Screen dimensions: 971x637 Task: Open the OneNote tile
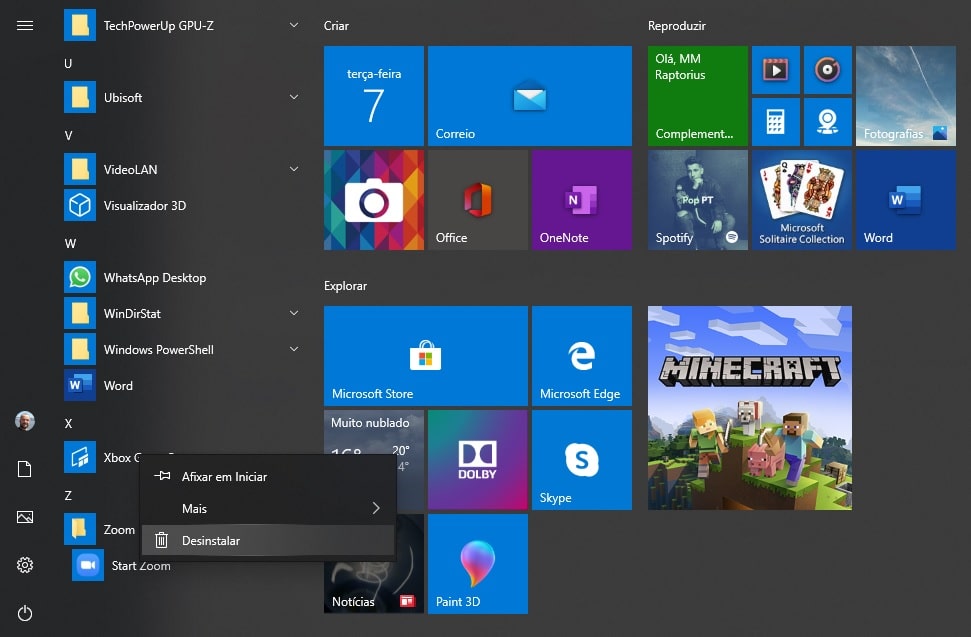pyautogui.click(x=582, y=200)
